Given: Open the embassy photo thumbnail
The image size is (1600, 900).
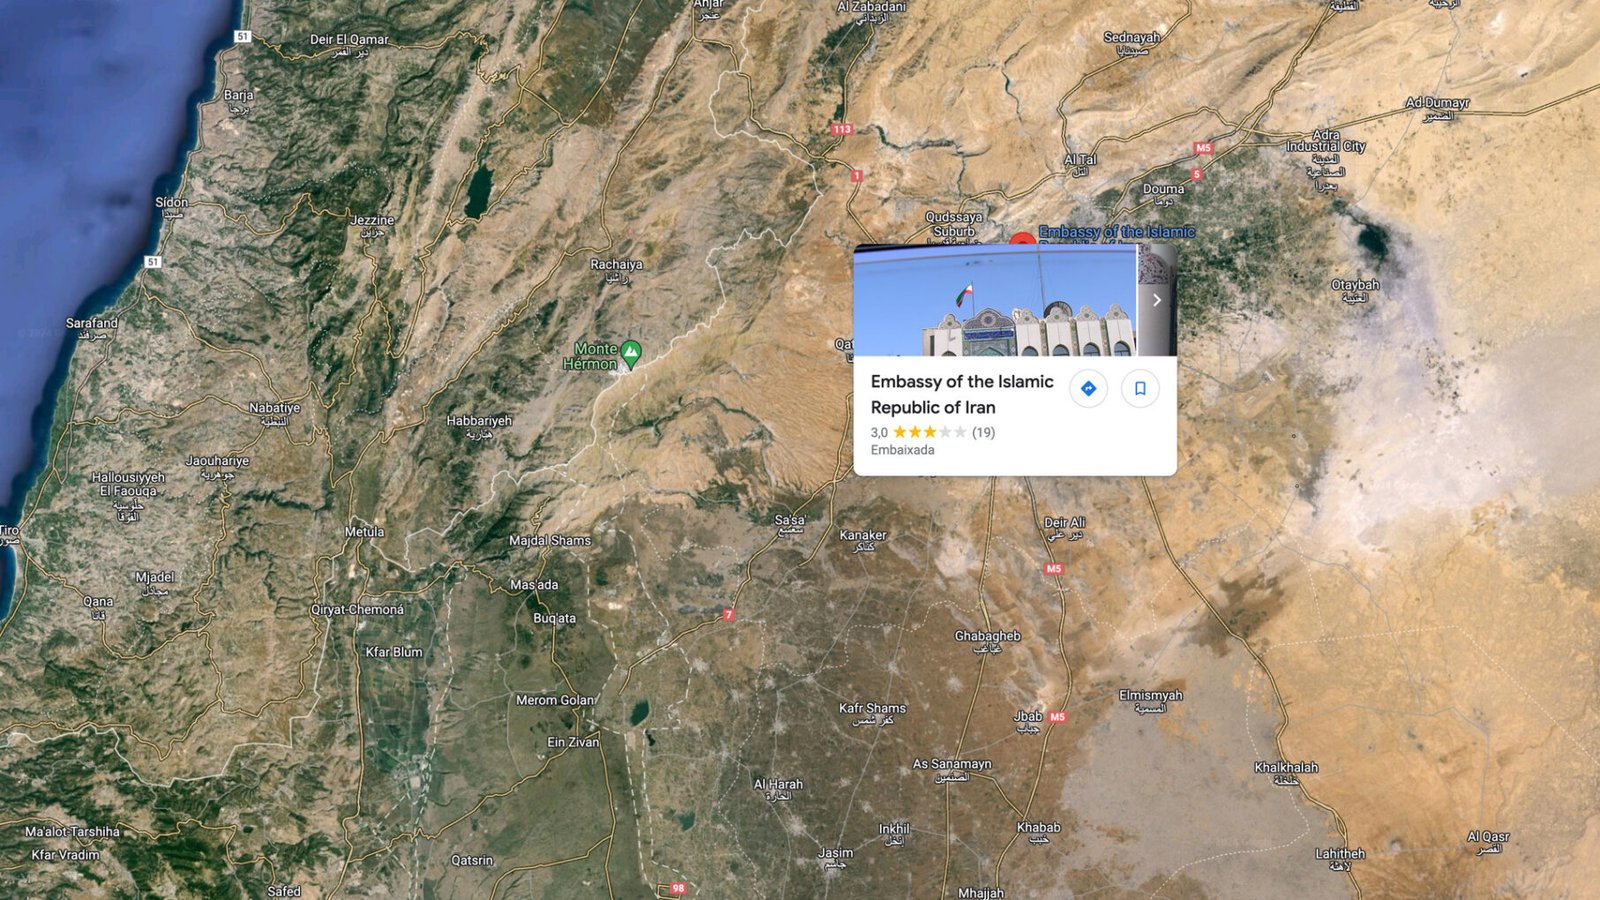Looking at the screenshot, I should click(994, 300).
